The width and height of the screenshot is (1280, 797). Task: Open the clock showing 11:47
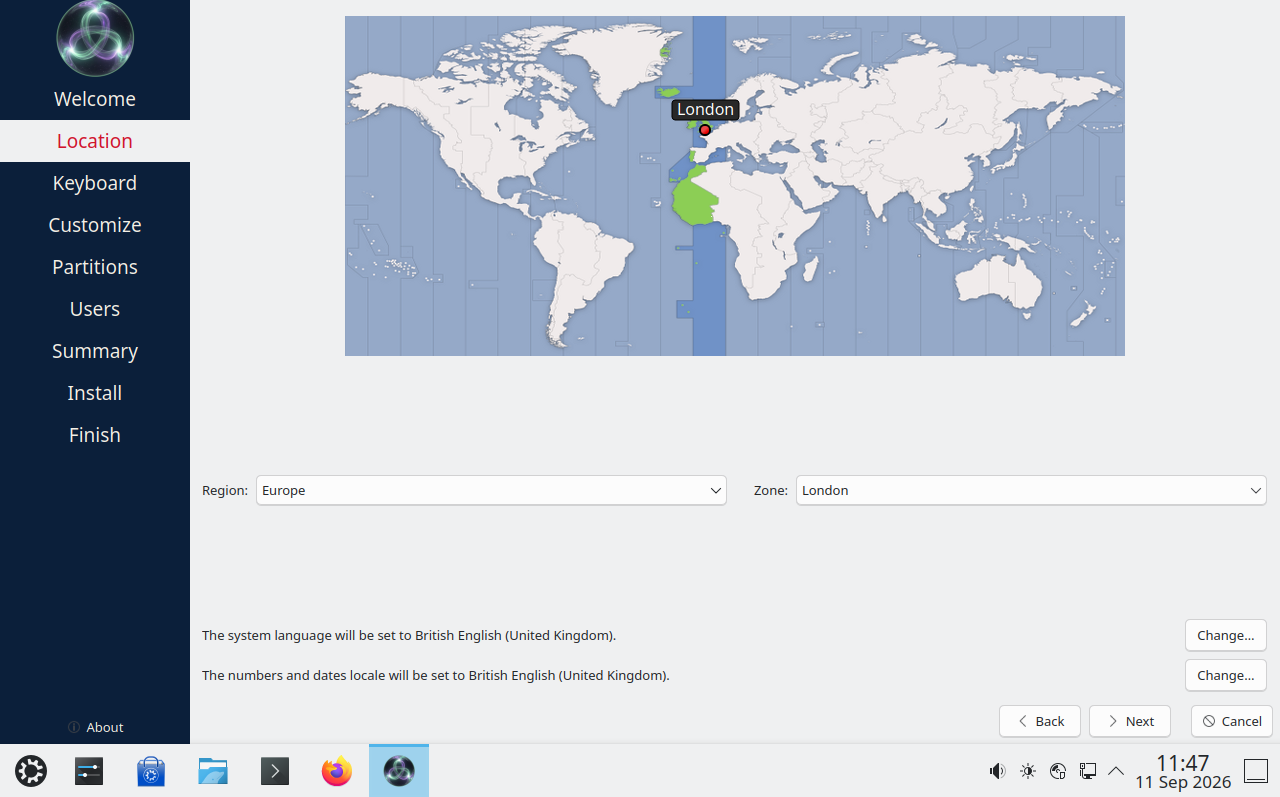point(1183,771)
